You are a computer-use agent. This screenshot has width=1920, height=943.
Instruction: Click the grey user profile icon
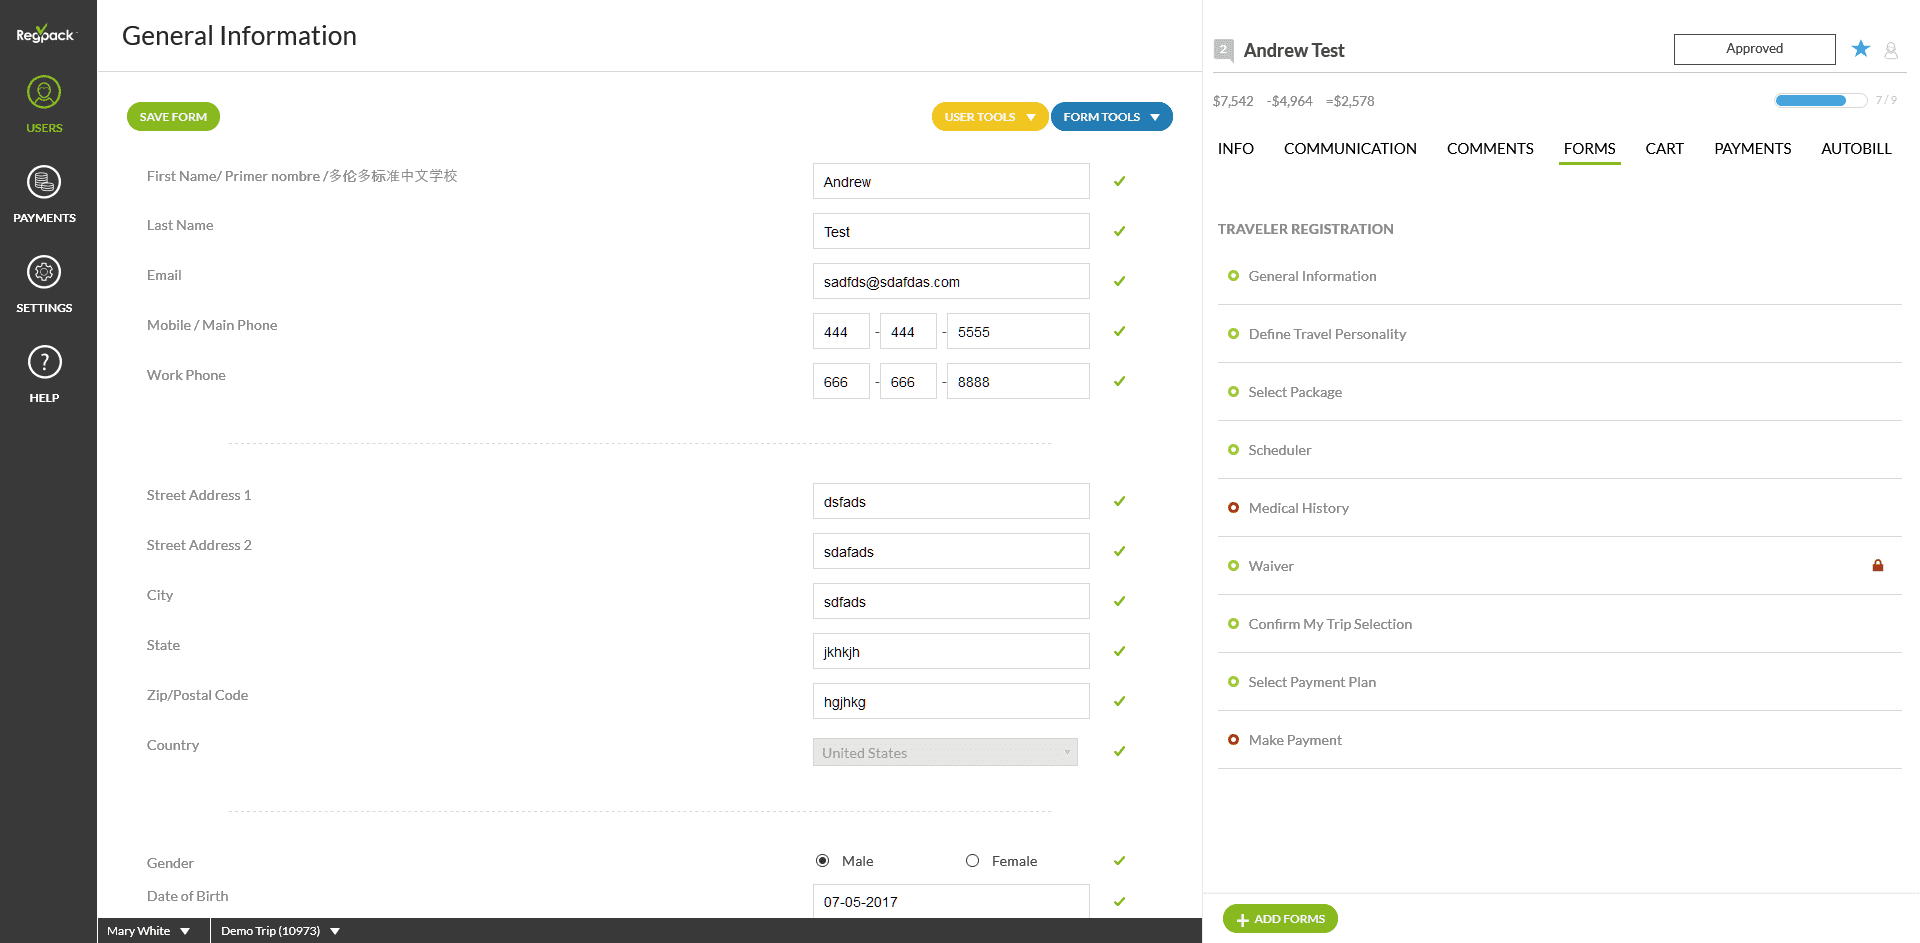(1891, 50)
